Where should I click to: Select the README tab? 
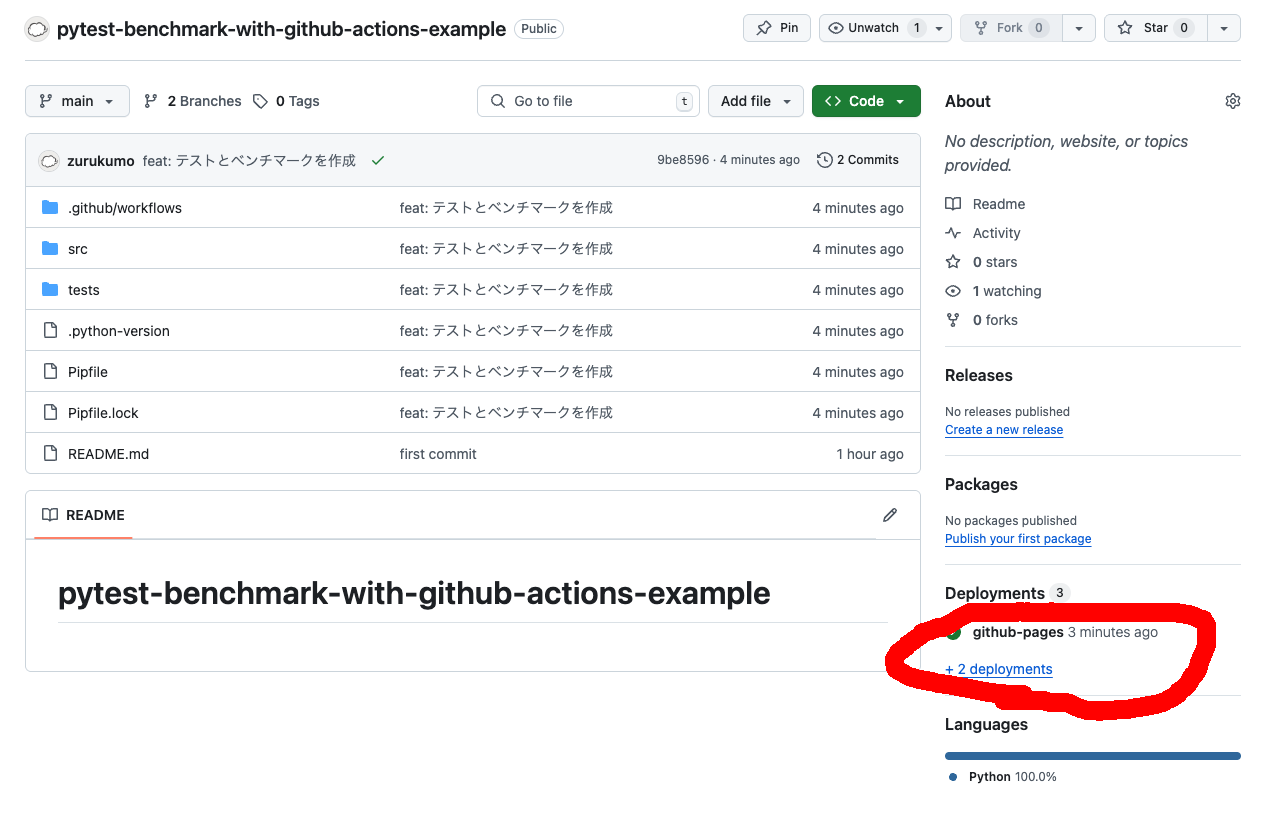pyautogui.click(x=84, y=515)
